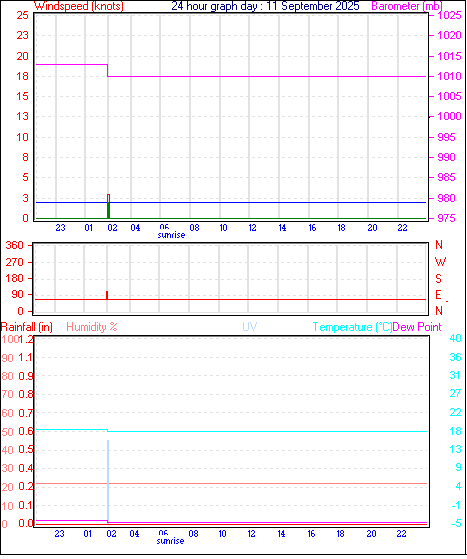Click the 1.1 rainfall scale value

25,358
